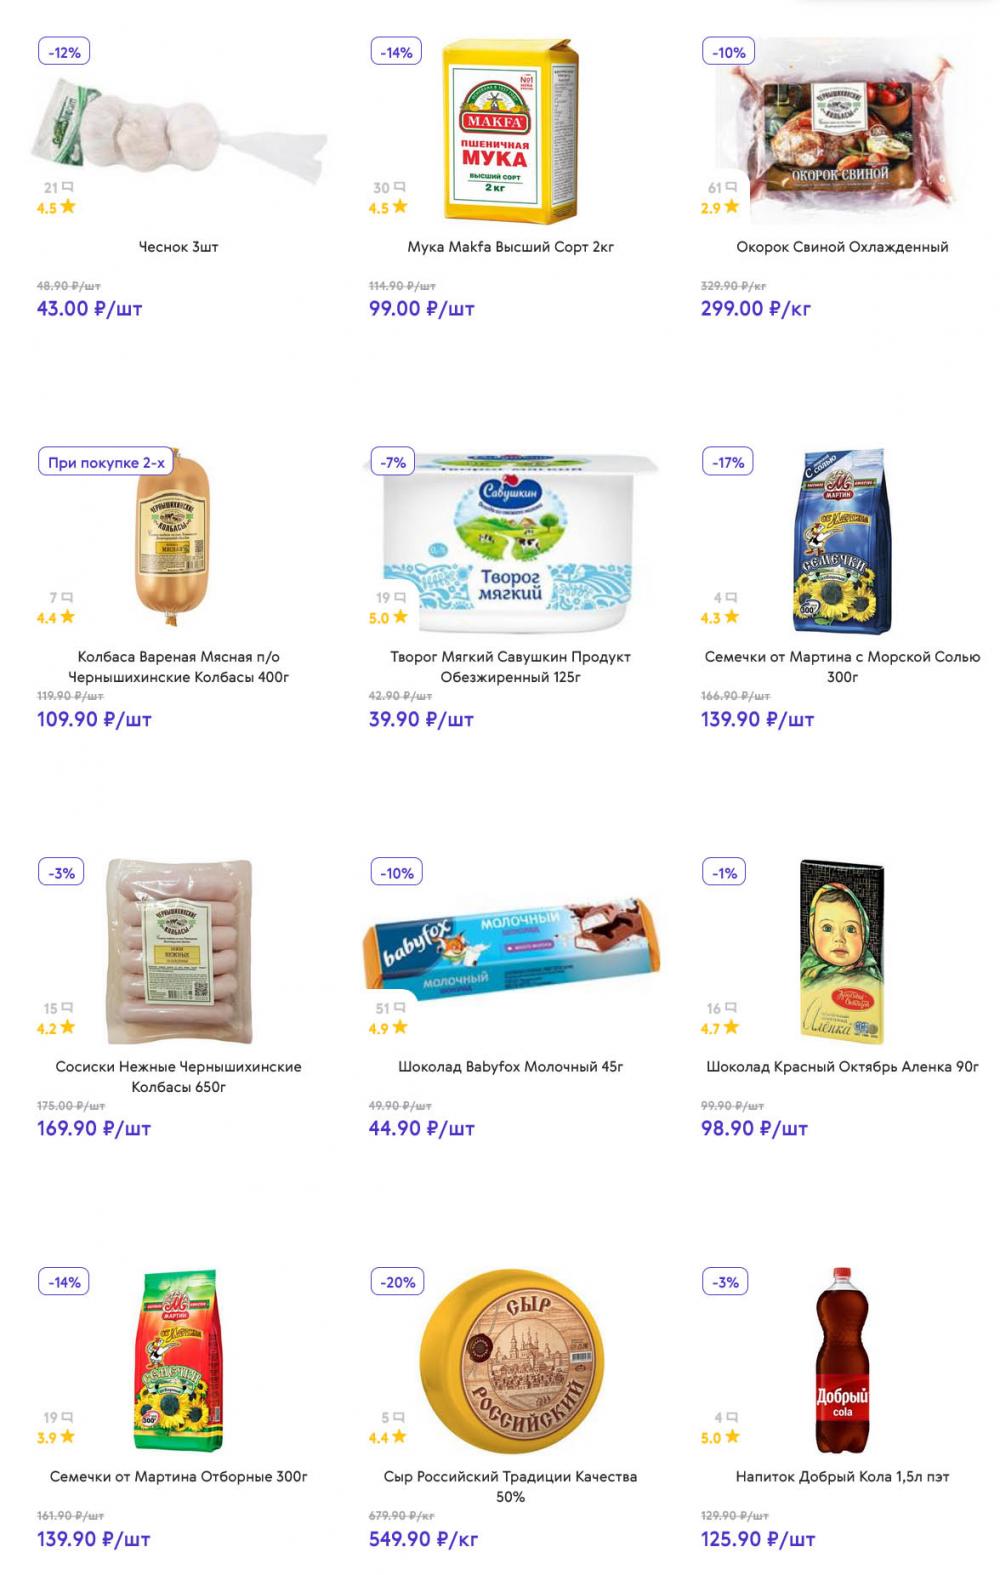Click the При покупке 2-х badge

click(x=106, y=463)
